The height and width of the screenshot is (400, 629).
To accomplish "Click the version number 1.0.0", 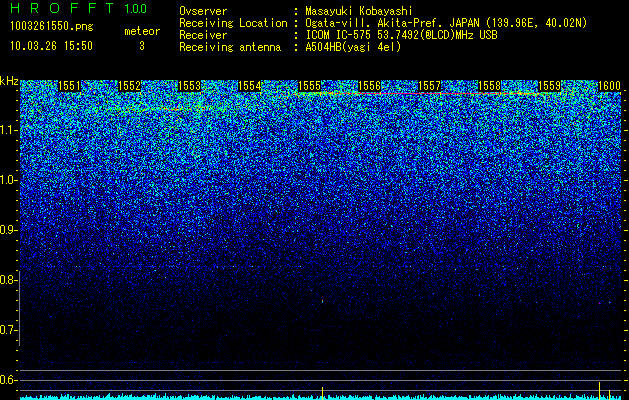I will [136, 9].
